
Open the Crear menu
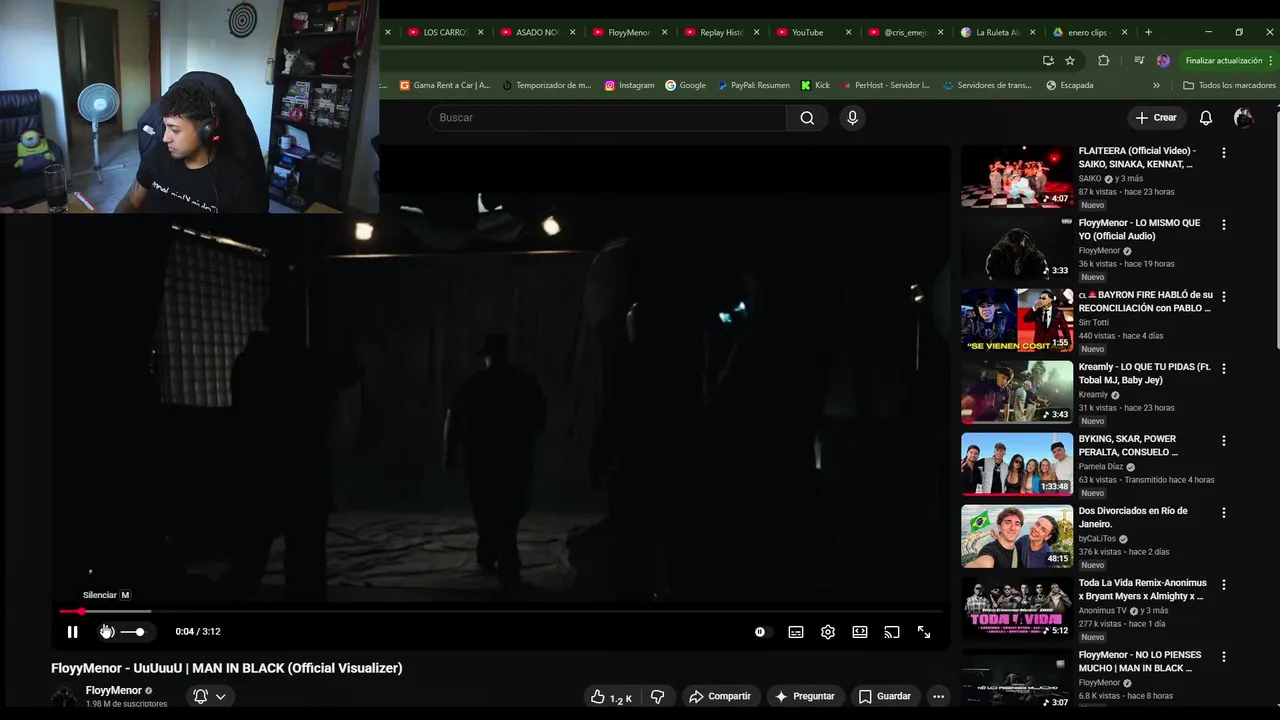click(x=1156, y=118)
